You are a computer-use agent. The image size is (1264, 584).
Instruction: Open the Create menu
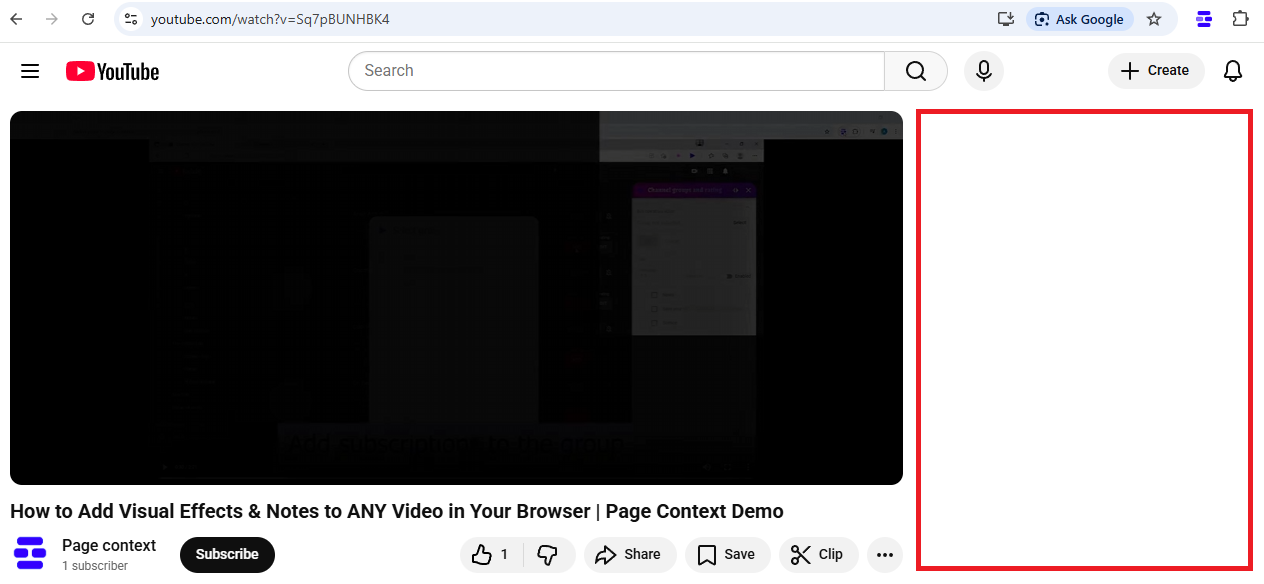pyautogui.click(x=1156, y=71)
